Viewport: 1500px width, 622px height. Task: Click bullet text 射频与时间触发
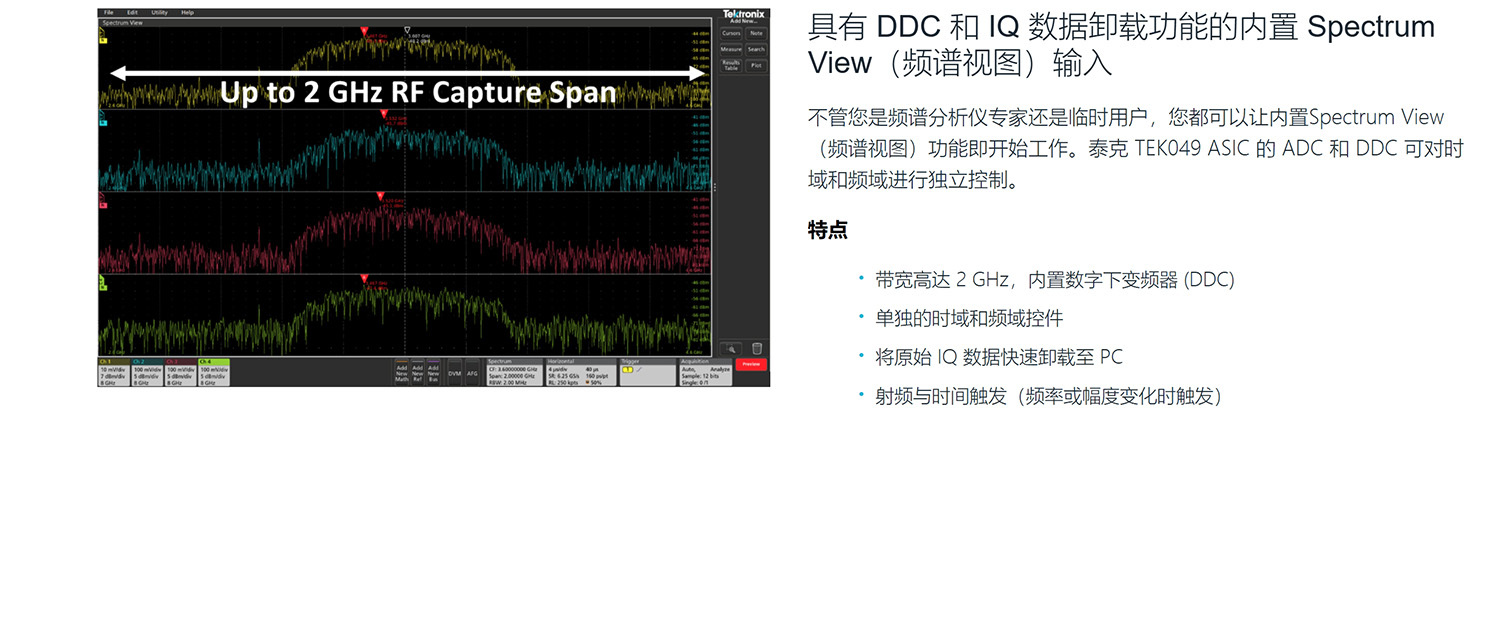tap(1049, 396)
